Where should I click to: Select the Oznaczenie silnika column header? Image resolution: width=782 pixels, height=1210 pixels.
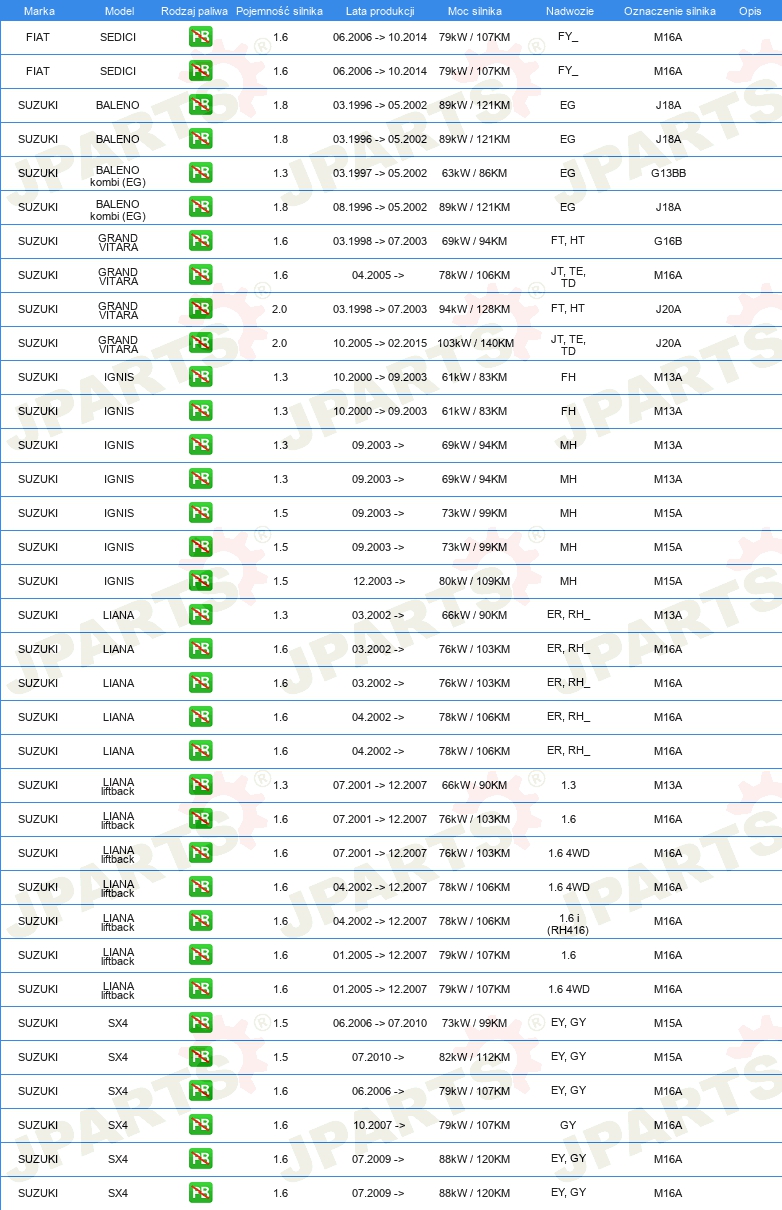669,11
